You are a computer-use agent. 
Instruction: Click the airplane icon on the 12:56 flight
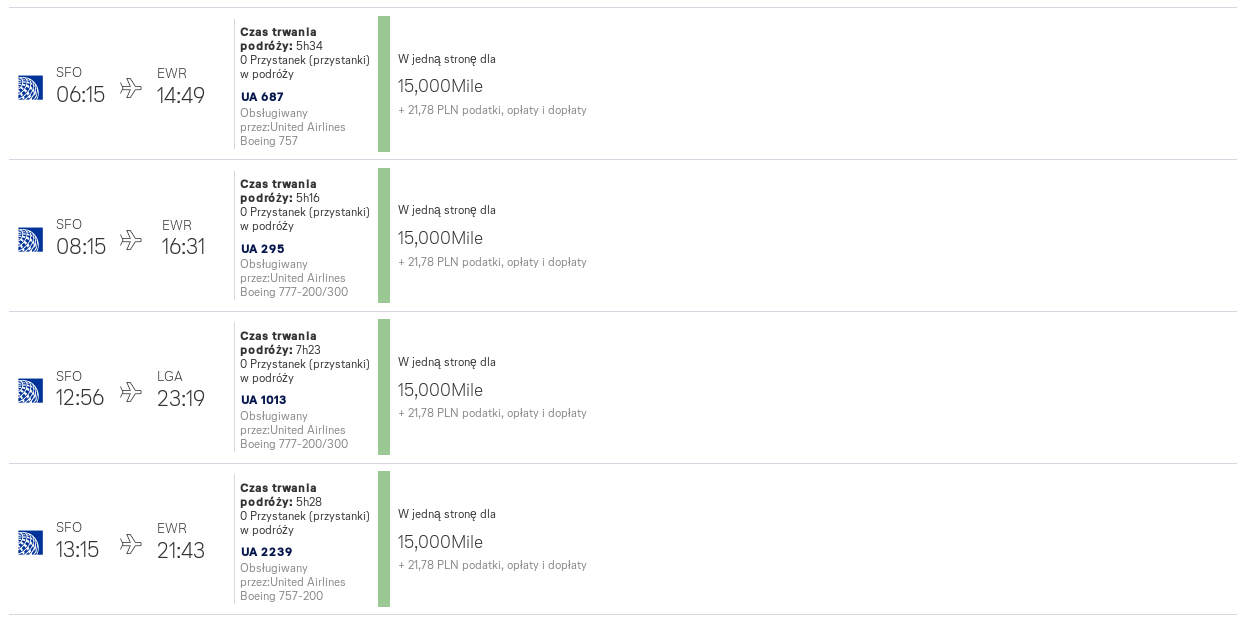[131, 392]
